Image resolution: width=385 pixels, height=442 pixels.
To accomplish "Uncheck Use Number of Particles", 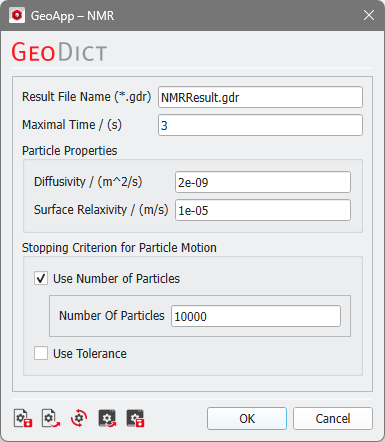I will tap(41, 278).
